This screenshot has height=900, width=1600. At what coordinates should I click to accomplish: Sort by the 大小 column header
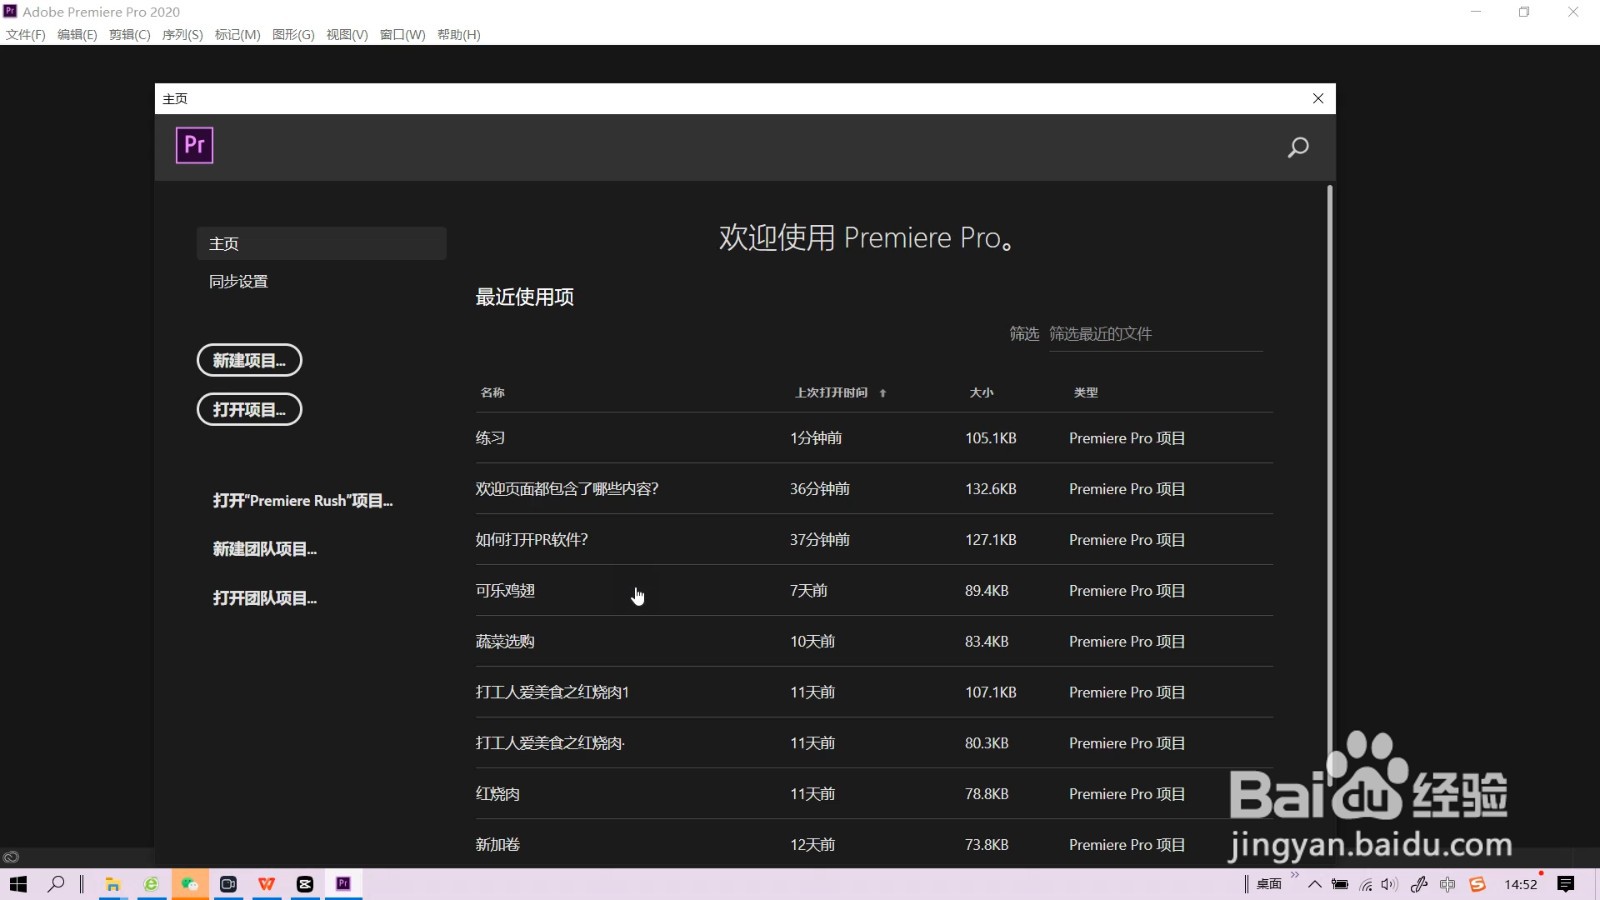(982, 393)
